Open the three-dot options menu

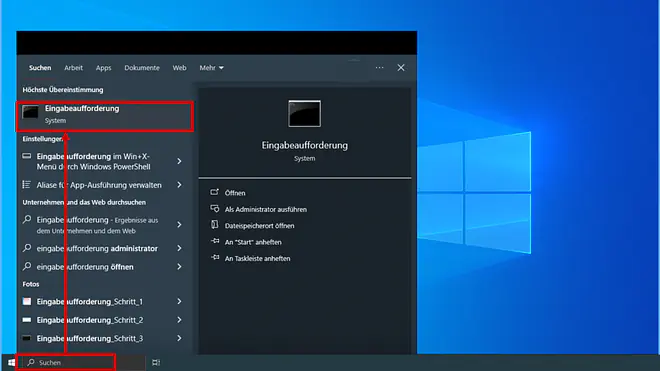pyautogui.click(x=379, y=67)
